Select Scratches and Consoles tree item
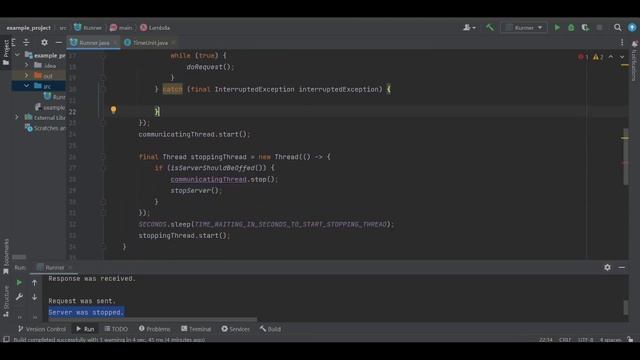This screenshot has height=360, width=640. pos(45,128)
